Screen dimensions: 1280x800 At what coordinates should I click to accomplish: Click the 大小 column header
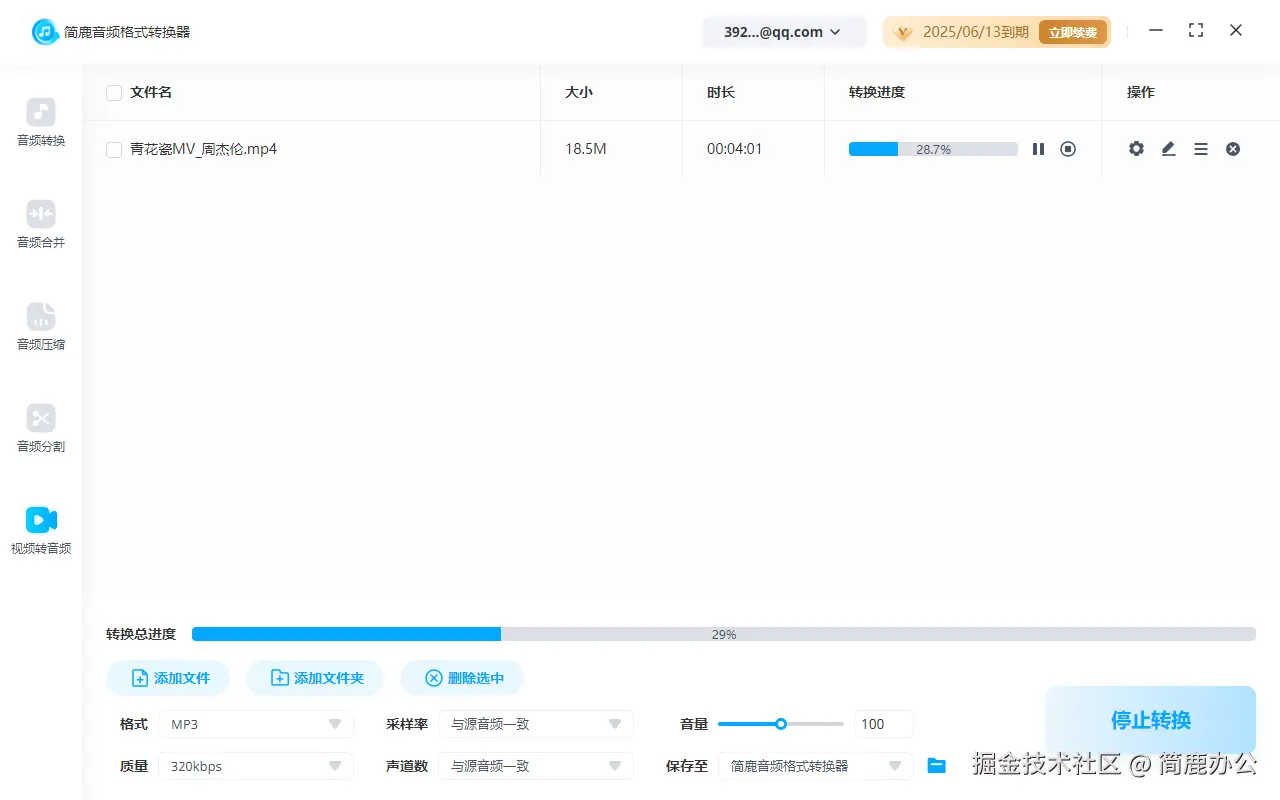point(579,92)
